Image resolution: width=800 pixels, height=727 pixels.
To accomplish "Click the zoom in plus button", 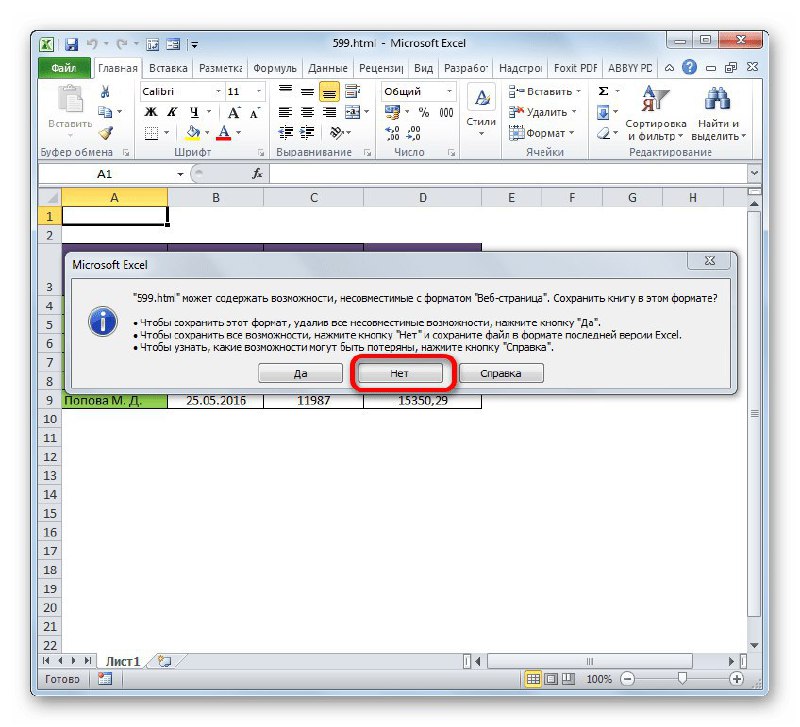I will click(737, 679).
